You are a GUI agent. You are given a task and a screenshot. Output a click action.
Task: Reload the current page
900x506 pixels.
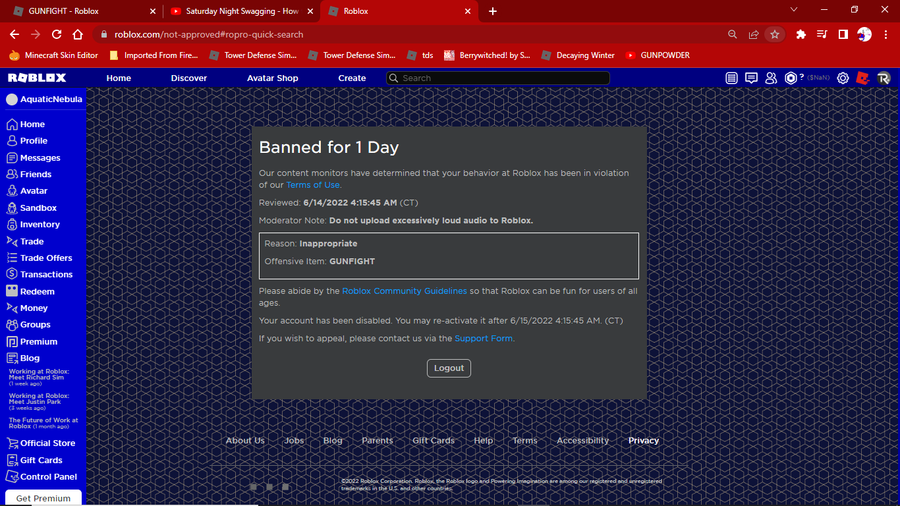click(x=56, y=34)
